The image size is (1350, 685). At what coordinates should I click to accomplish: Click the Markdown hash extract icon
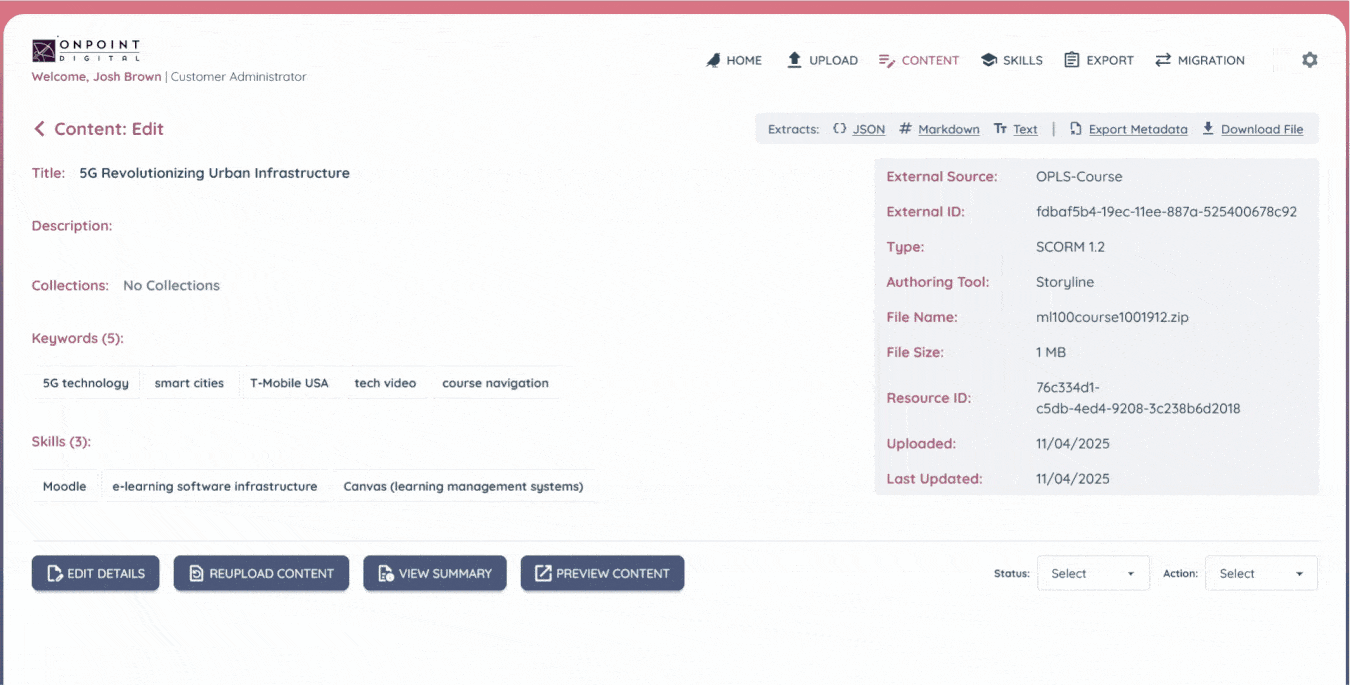905,129
